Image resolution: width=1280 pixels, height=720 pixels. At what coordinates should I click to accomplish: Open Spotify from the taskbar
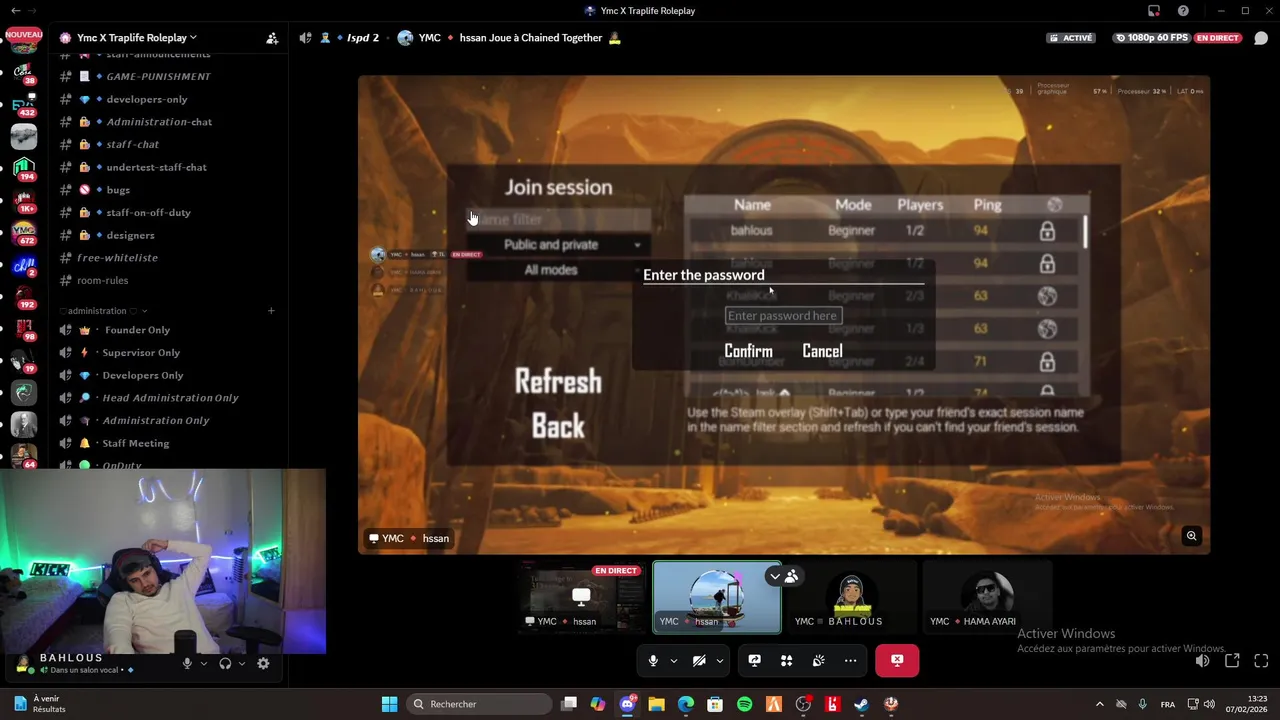pyautogui.click(x=744, y=704)
